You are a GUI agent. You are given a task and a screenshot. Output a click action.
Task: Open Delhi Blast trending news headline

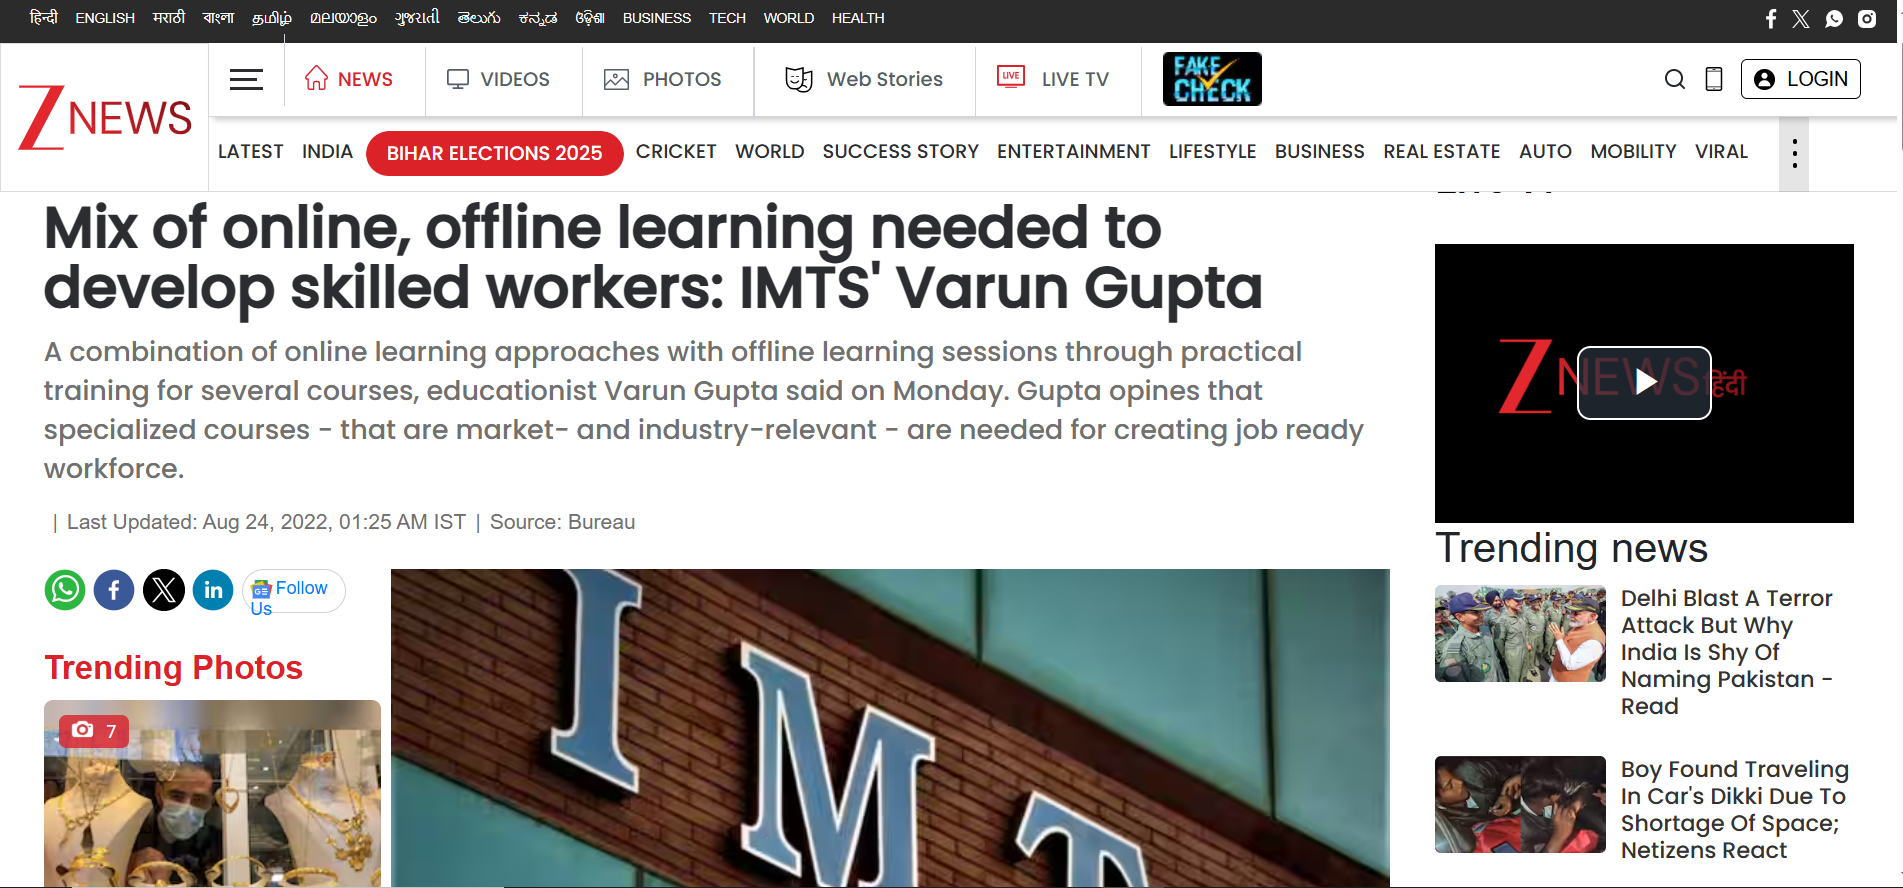click(x=1727, y=652)
